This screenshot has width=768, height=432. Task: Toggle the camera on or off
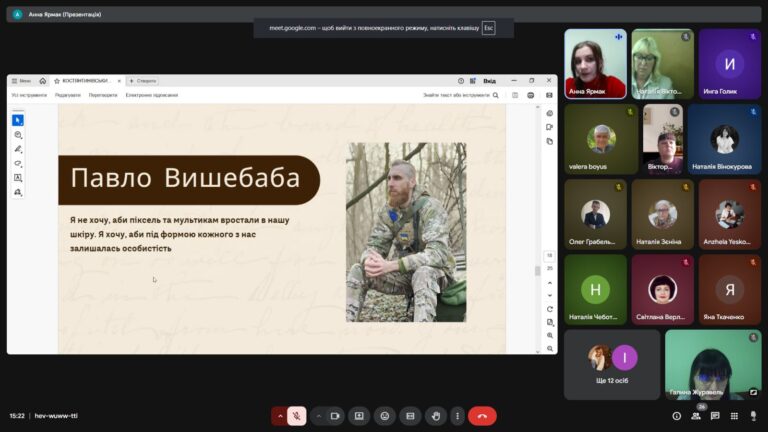335,416
